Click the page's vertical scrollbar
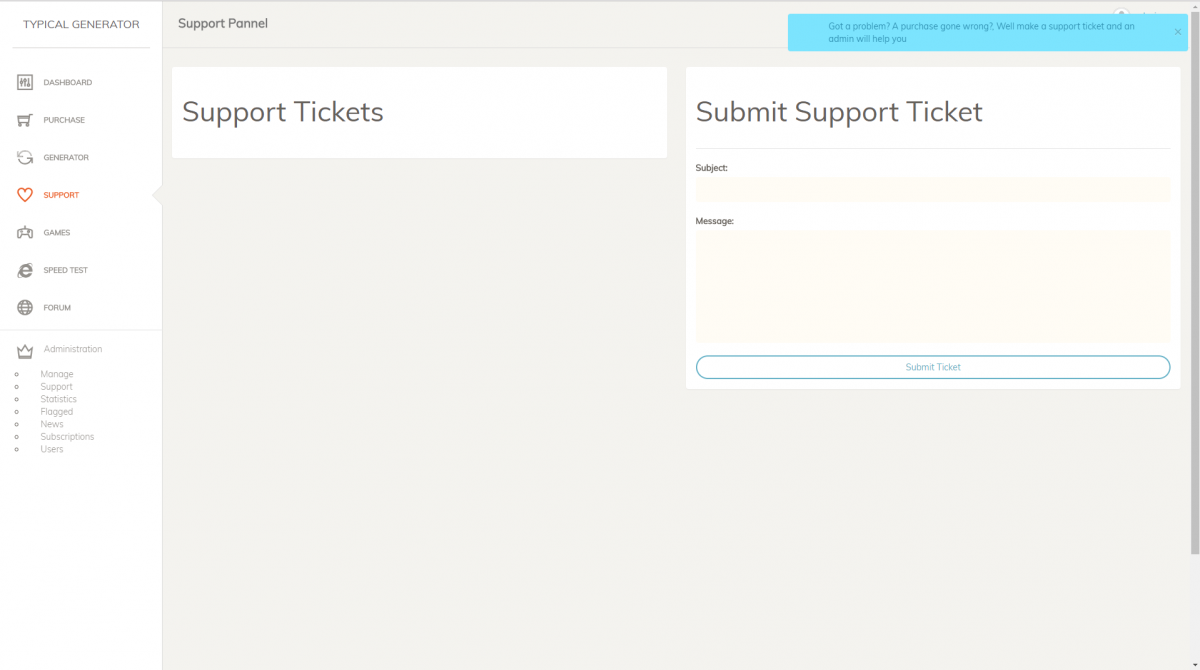 [1195, 300]
